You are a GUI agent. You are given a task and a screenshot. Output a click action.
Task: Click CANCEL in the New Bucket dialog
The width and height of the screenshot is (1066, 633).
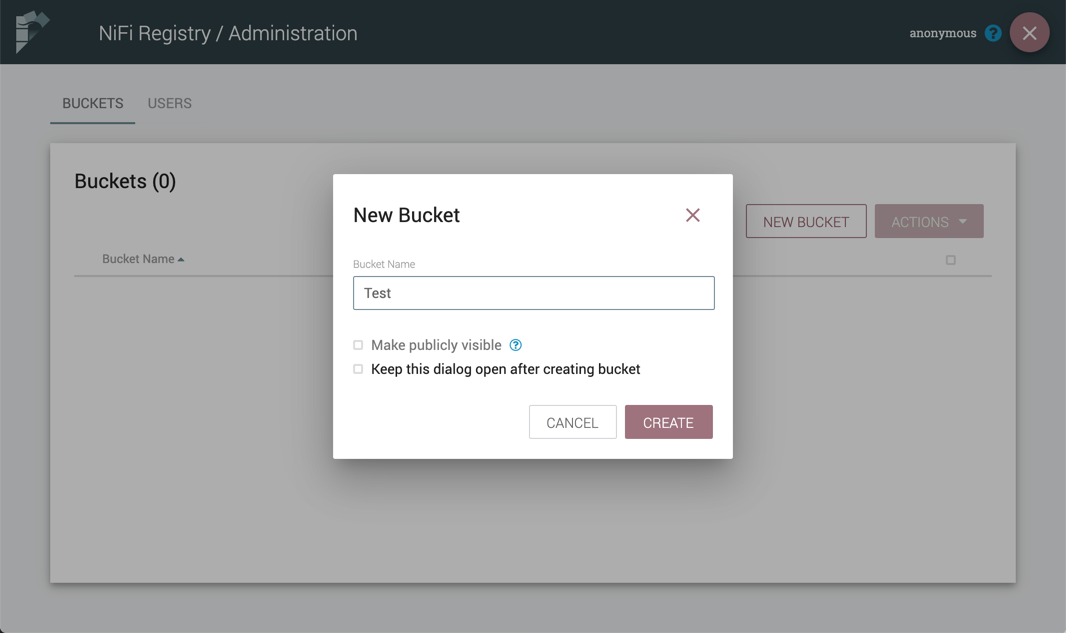pyautogui.click(x=572, y=422)
